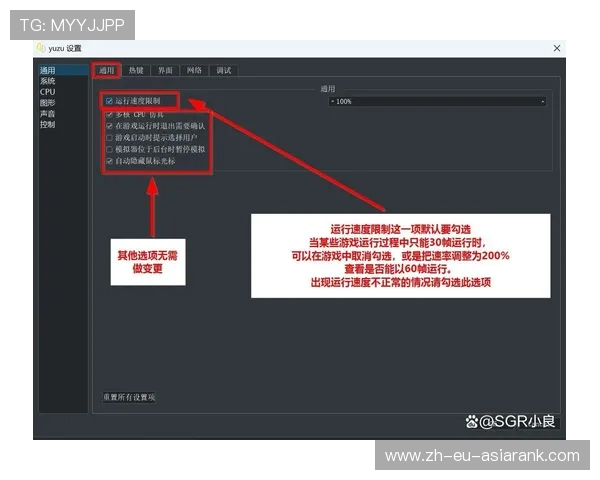
Task: Toggle 在游戏运行时退出需要确认 checkbox
Action: point(109,126)
